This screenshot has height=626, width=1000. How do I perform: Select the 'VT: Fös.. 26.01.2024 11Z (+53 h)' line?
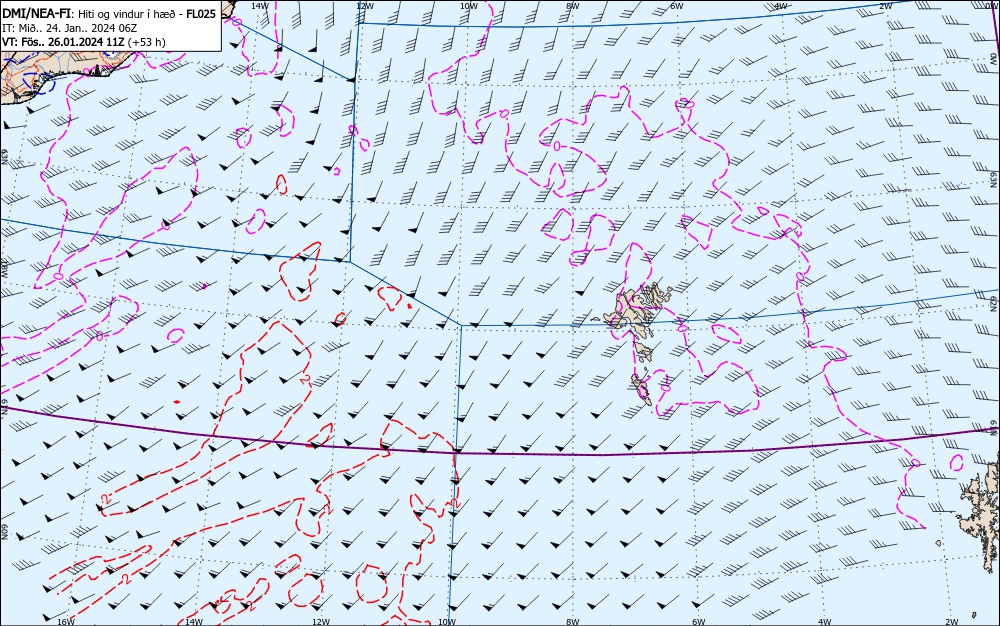click(84, 42)
